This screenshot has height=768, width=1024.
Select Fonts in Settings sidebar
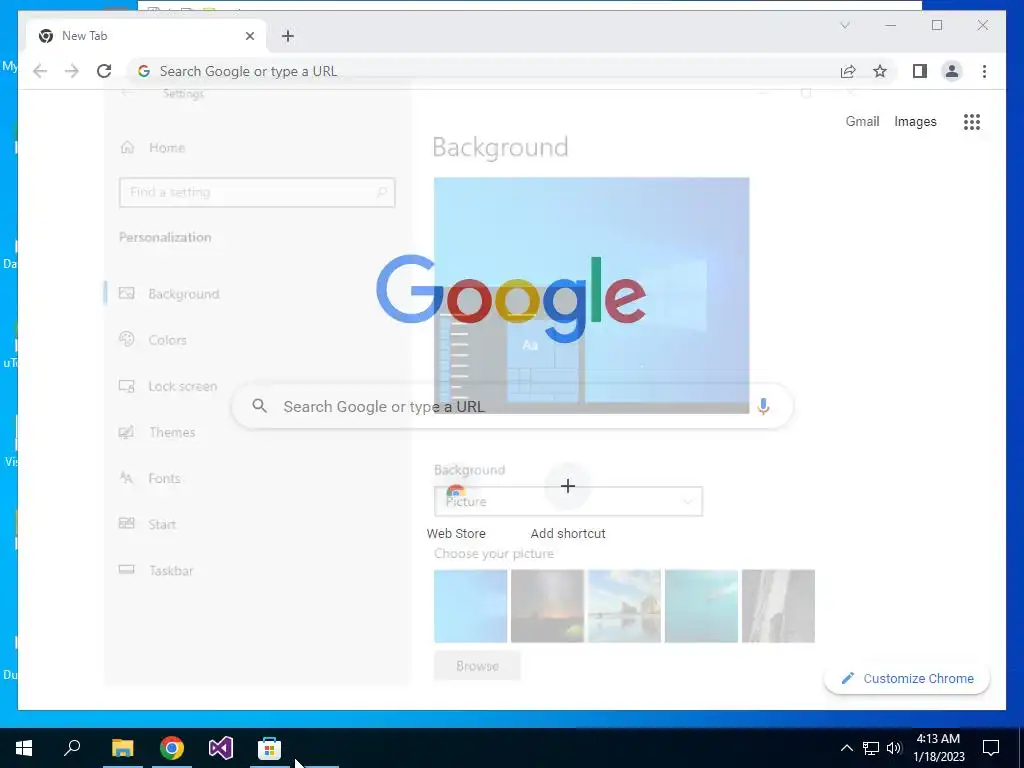tap(164, 479)
